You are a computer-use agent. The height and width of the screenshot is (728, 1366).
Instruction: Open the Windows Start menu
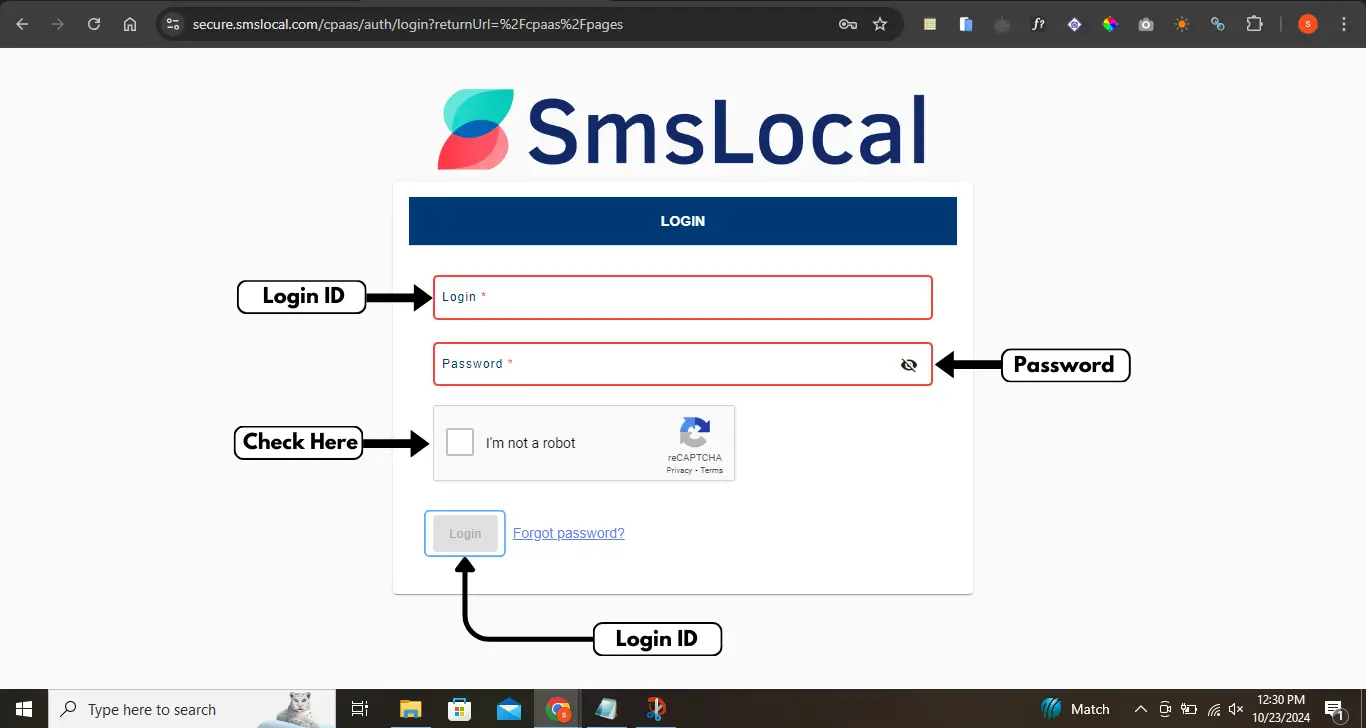(24, 709)
